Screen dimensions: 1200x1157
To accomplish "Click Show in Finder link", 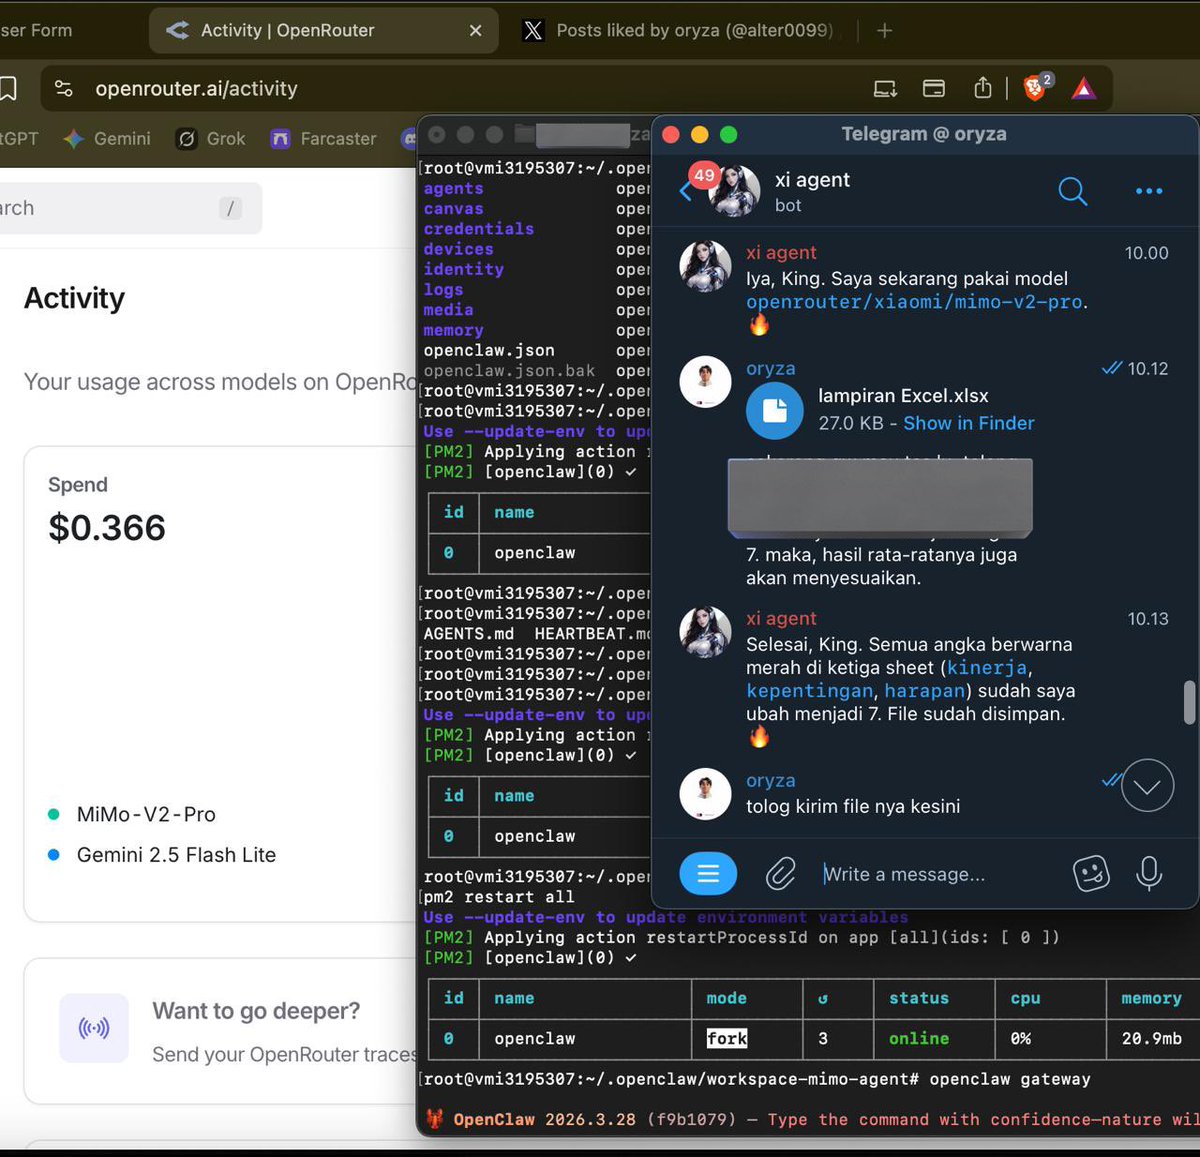I will coord(969,423).
